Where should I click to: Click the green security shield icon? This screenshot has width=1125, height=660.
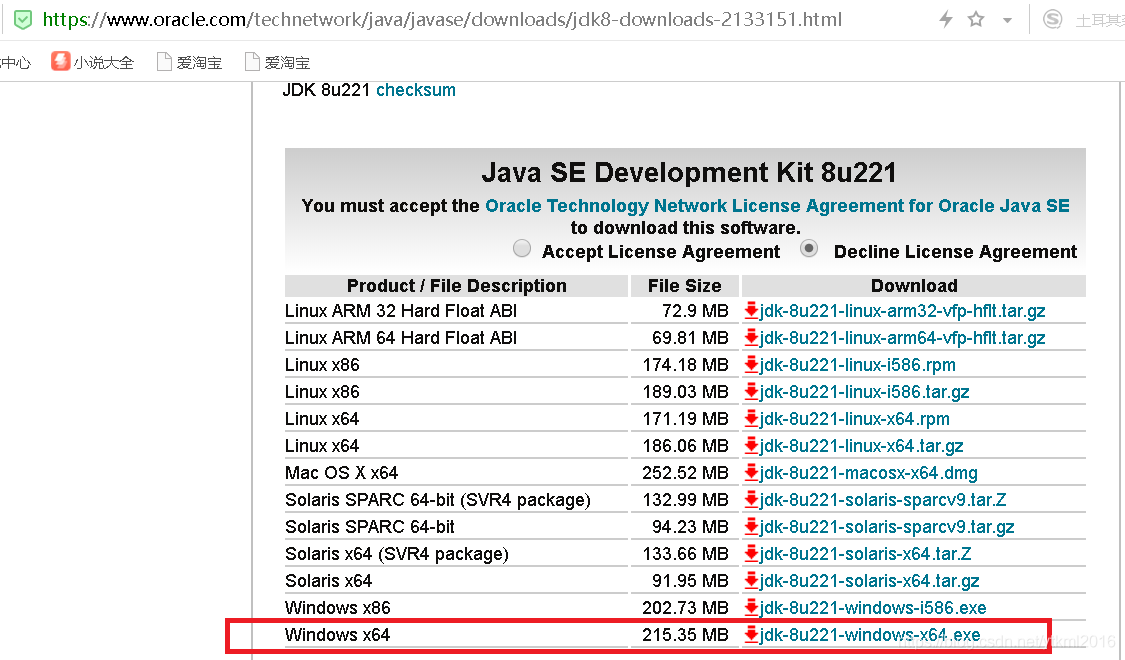click(23, 19)
